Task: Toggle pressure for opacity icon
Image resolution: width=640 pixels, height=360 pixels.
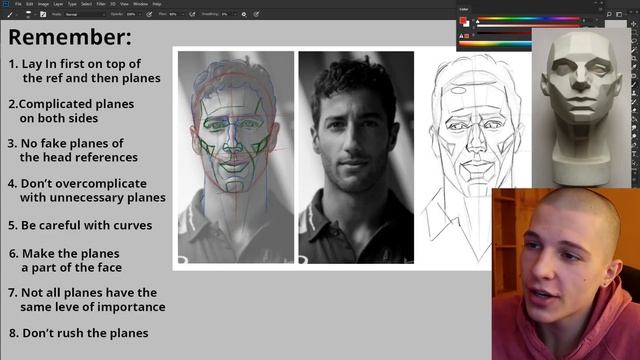Action: tap(149, 14)
